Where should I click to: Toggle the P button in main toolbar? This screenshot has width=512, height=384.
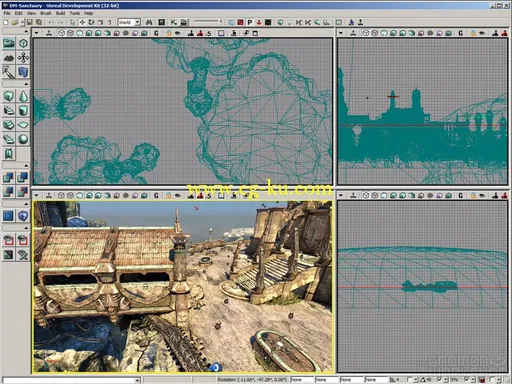(249, 22)
